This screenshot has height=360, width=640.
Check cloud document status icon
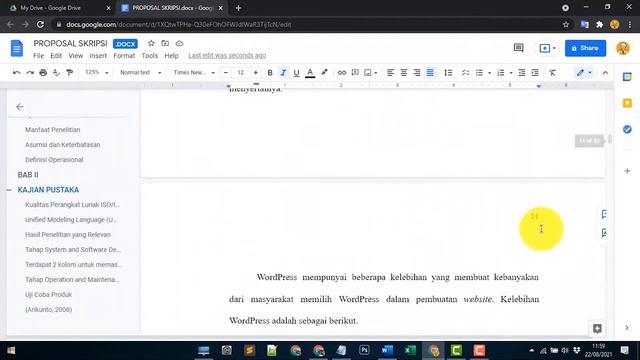click(x=179, y=43)
